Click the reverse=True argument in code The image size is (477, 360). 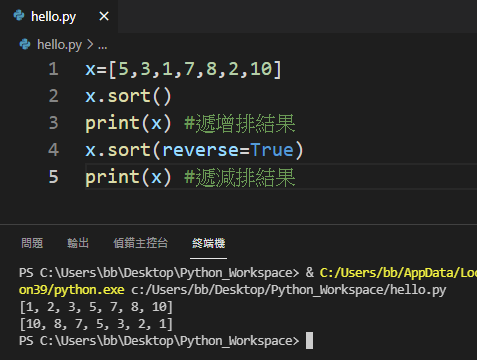click(x=228, y=150)
